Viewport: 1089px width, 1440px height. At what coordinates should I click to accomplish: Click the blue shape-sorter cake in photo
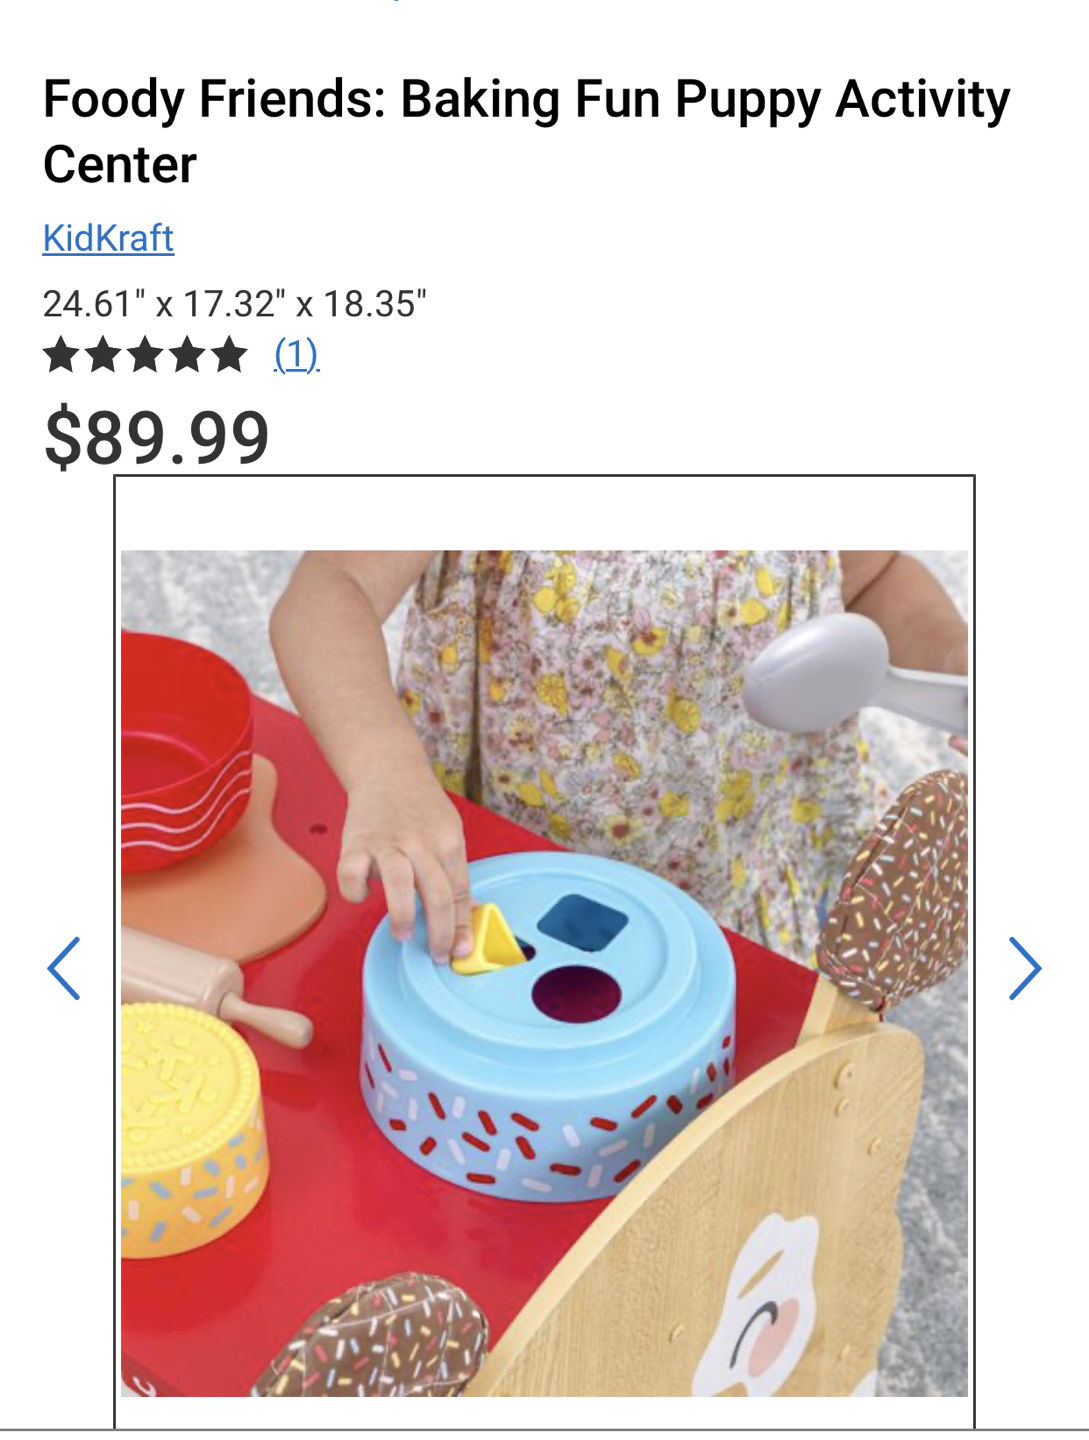pos(549,1026)
